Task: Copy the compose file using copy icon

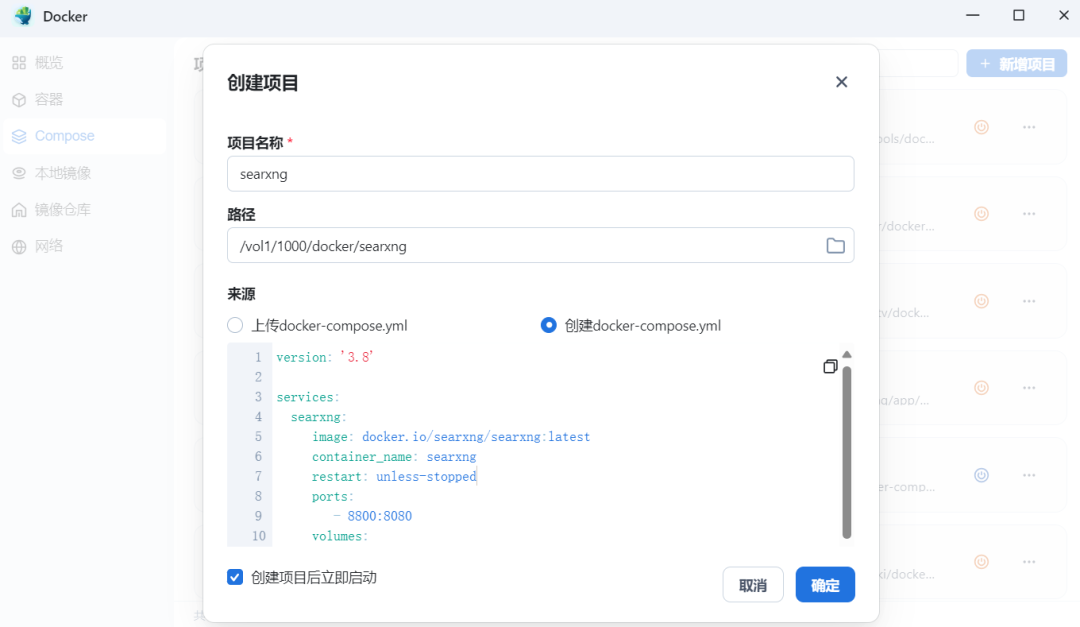Action: 830,366
